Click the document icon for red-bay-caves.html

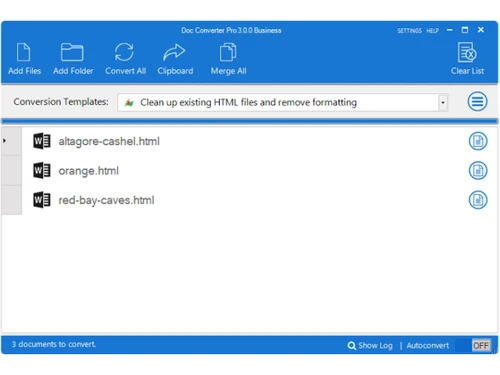tap(478, 200)
